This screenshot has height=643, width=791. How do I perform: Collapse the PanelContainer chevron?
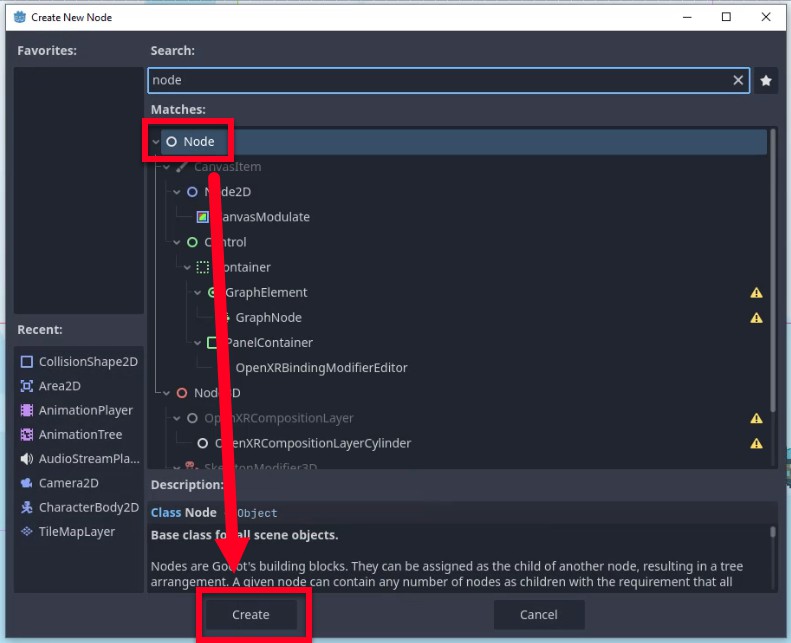pyautogui.click(x=197, y=343)
